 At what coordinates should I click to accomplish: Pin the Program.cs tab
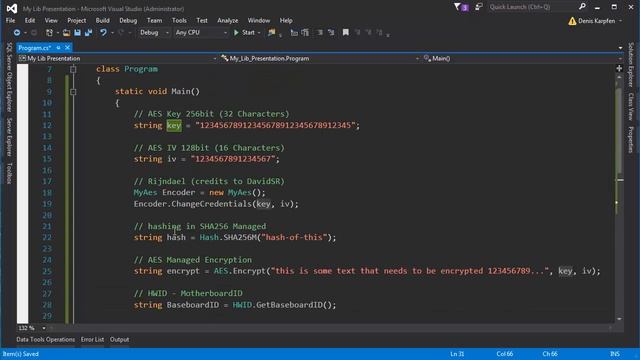(x=58, y=48)
